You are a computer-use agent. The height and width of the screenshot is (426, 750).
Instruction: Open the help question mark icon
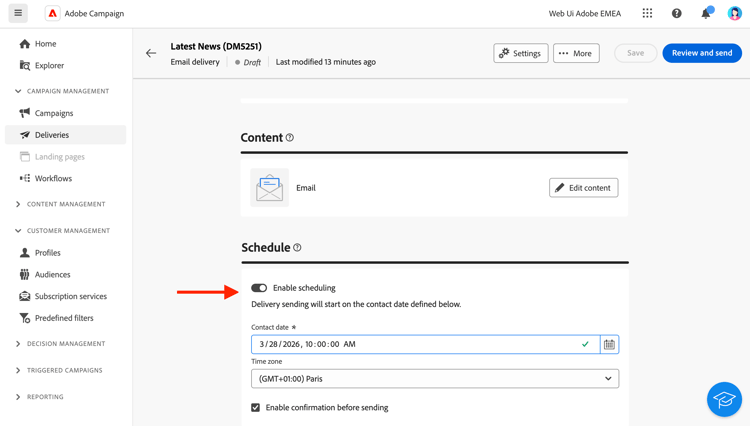677,13
